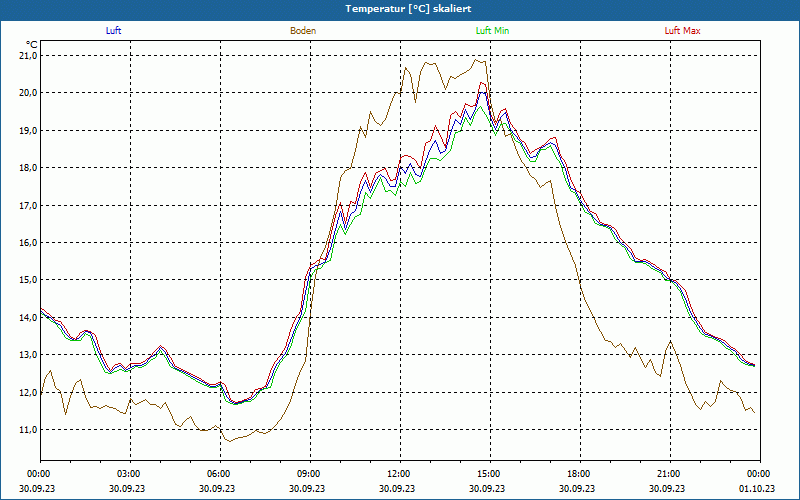The width and height of the screenshot is (800, 500).
Task: Click the 30.09.23 date under 12:00
Action: (397, 488)
